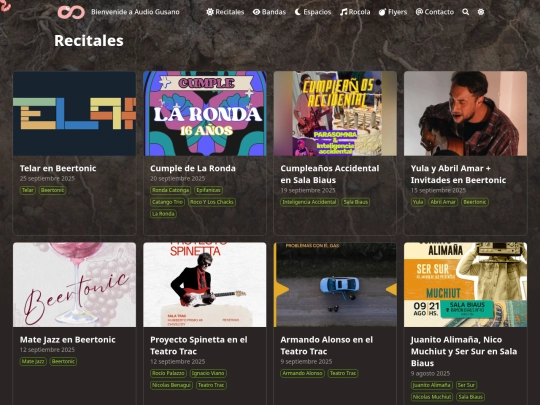Click the aerial car photo thumbnail
Screen dimensions: 540x405
point(335,285)
